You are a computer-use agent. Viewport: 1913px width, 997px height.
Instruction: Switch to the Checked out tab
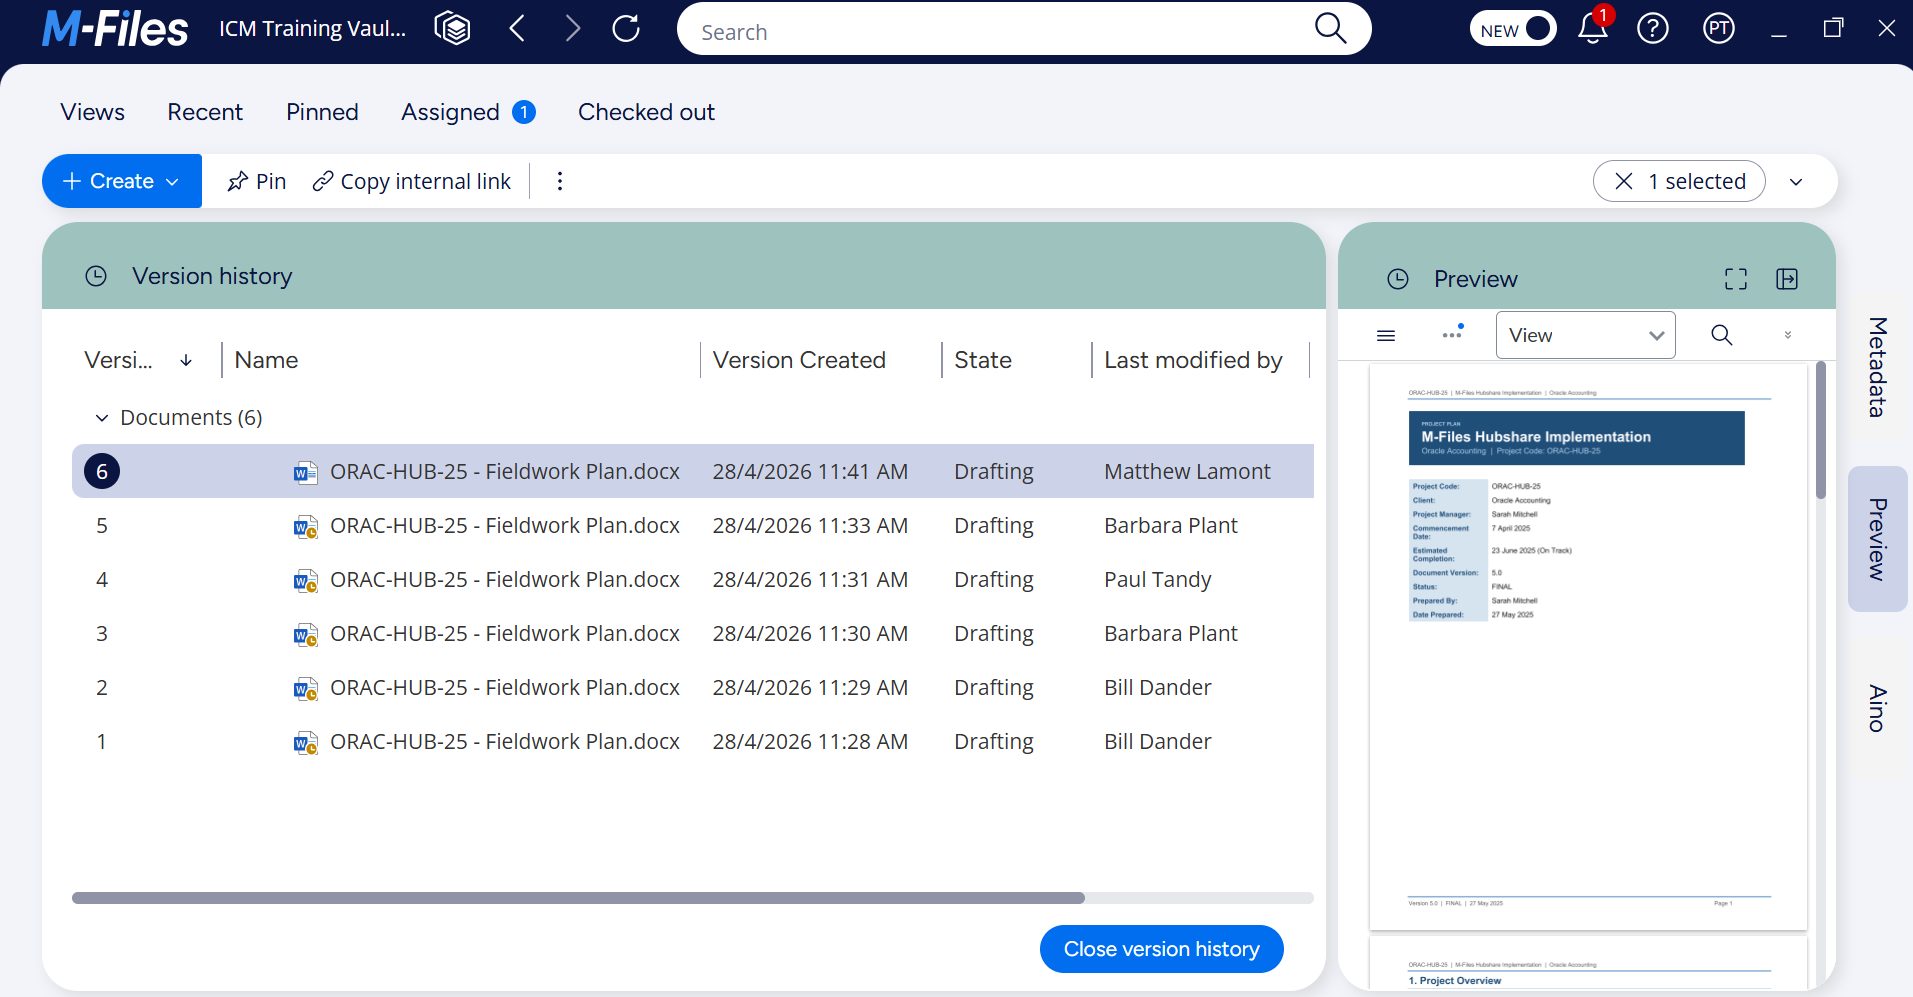pyautogui.click(x=646, y=112)
